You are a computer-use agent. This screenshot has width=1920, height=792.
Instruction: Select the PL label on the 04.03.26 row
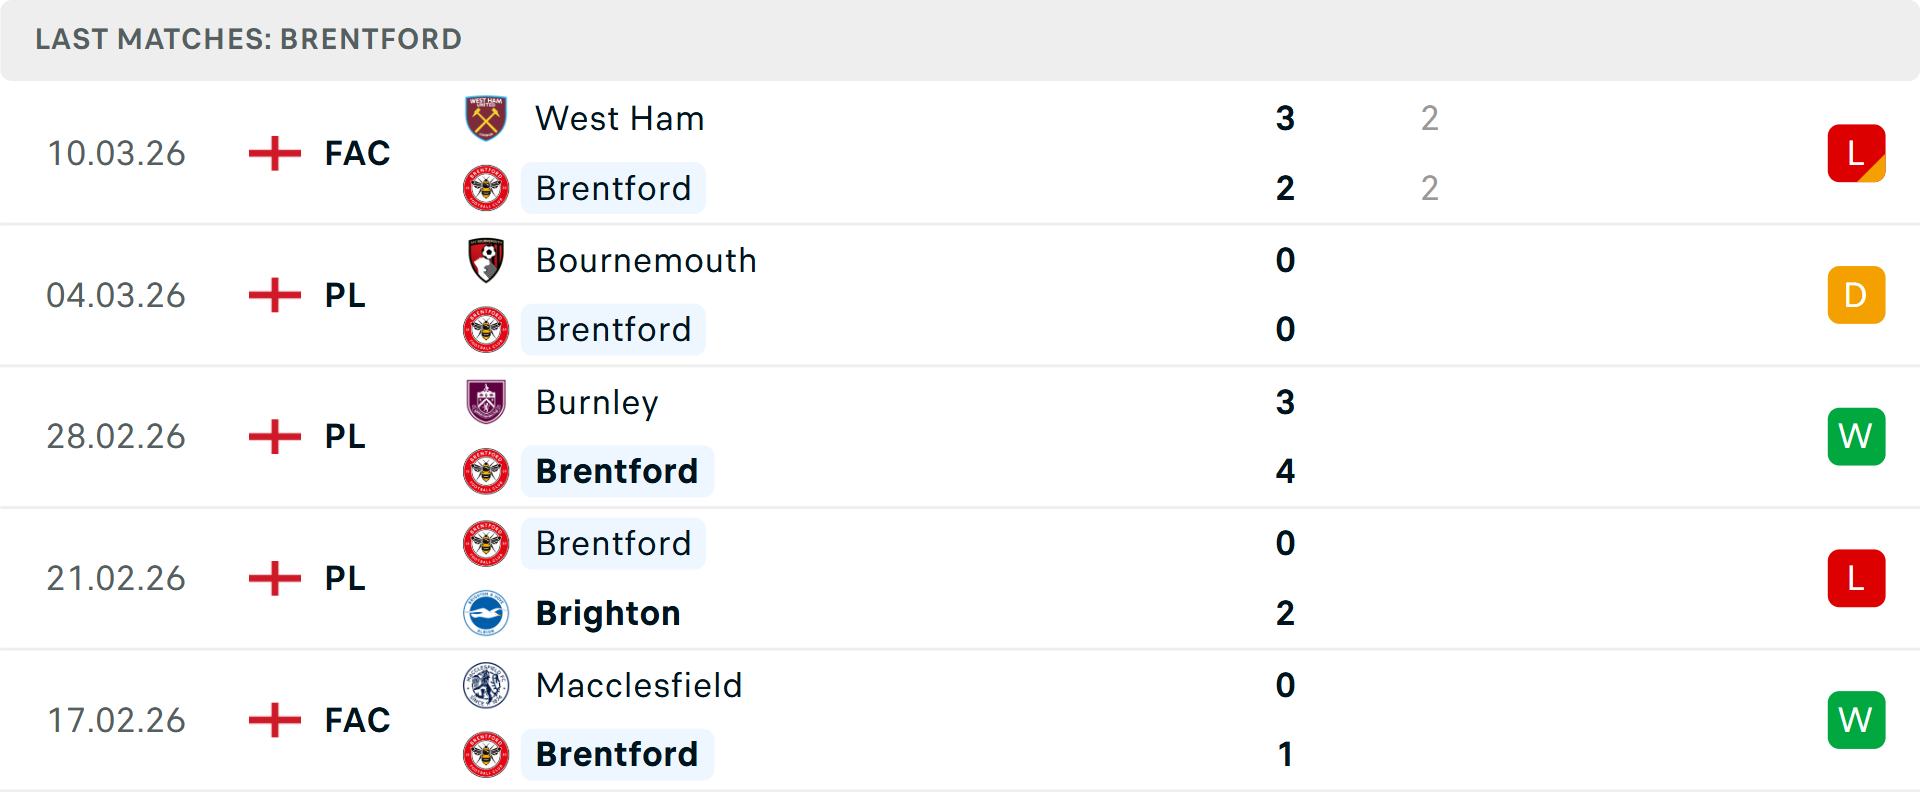344,295
